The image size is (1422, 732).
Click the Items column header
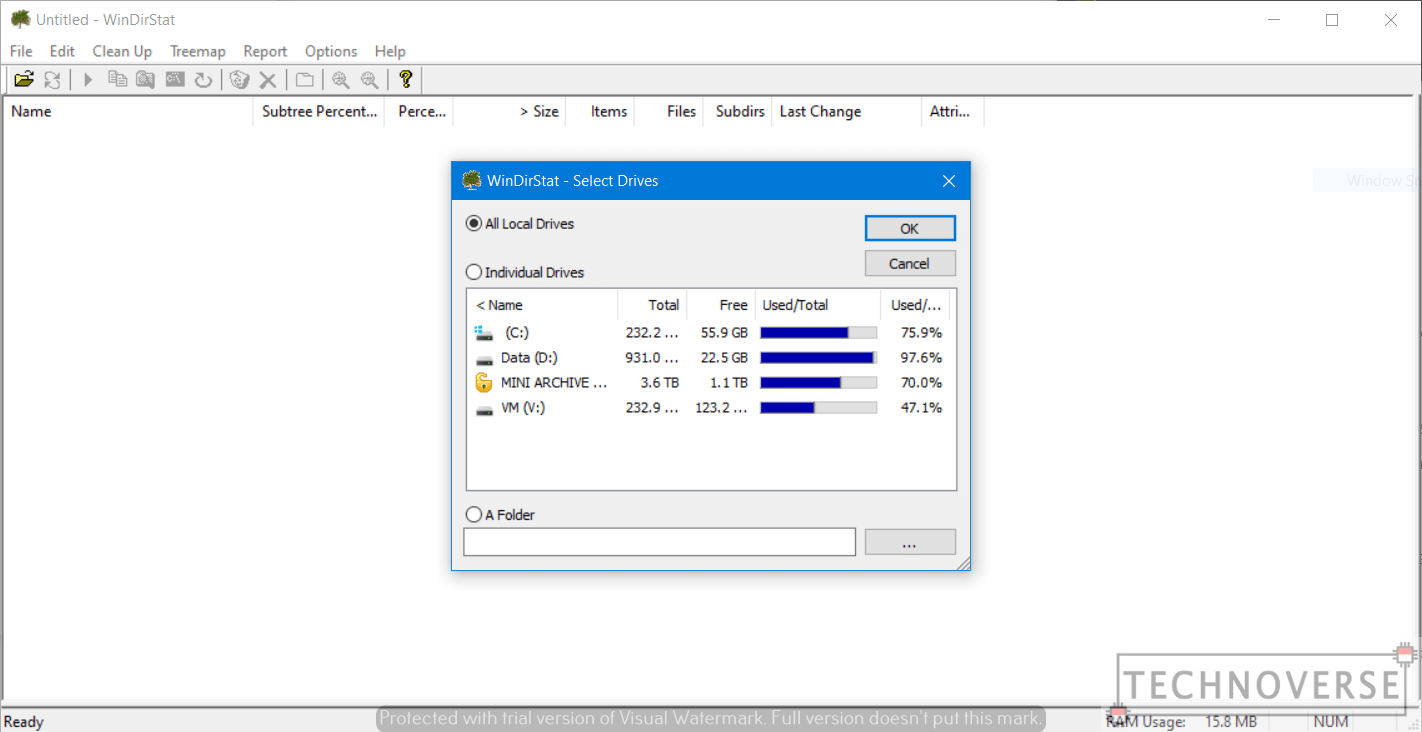point(600,111)
